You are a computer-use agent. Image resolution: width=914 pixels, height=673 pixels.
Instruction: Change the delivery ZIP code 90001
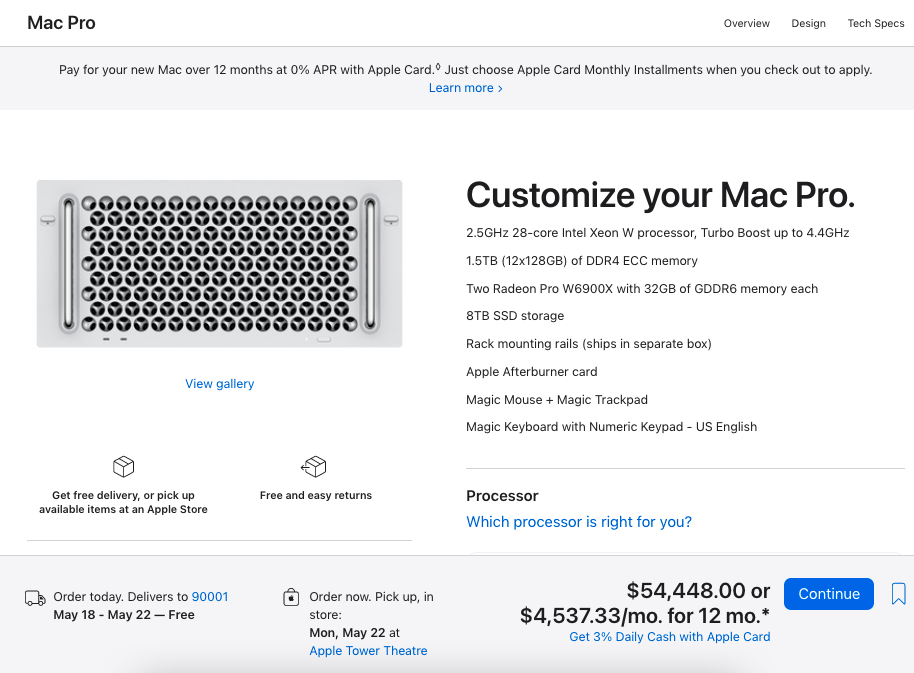pyautogui.click(x=210, y=597)
